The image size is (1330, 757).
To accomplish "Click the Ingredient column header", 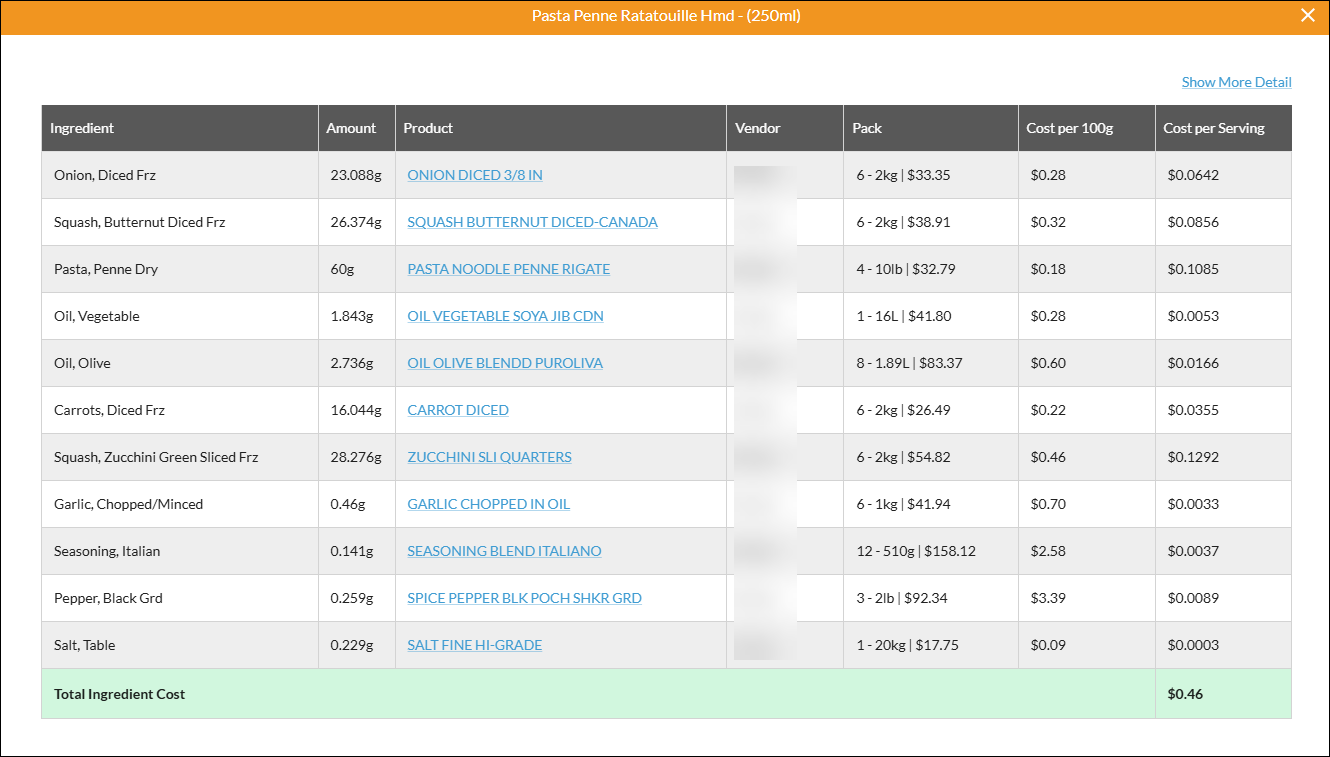I will point(82,127).
